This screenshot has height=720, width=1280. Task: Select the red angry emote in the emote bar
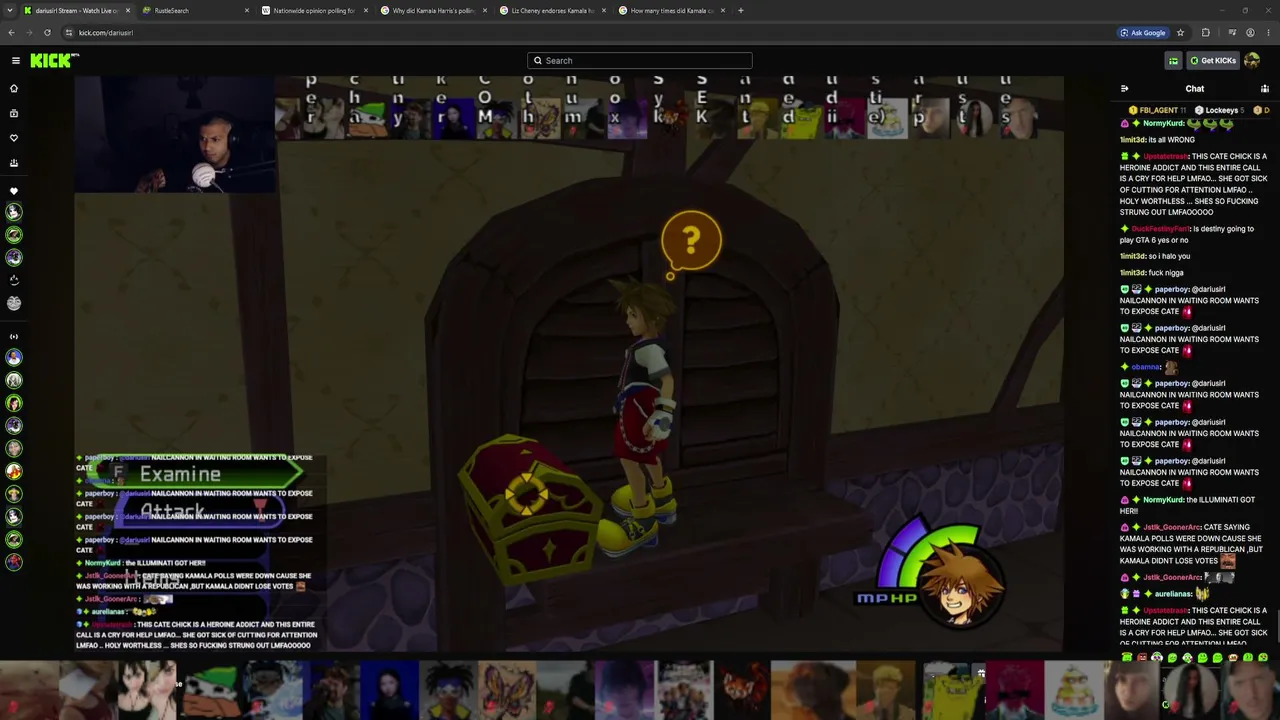pyautogui.click(x=1142, y=658)
